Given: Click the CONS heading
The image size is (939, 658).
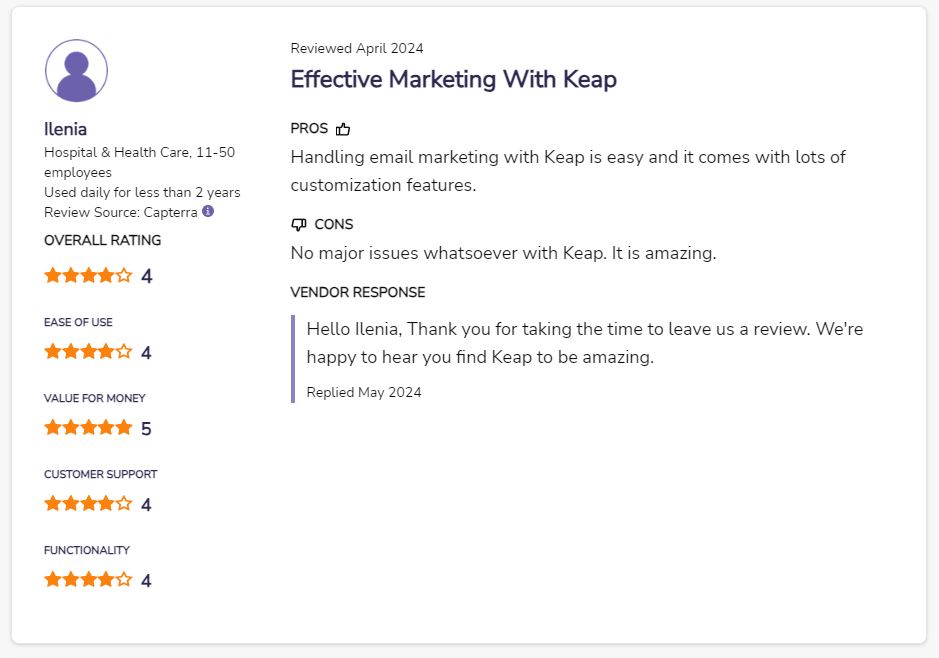Looking at the screenshot, I should pyautogui.click(x=334, y=225).
